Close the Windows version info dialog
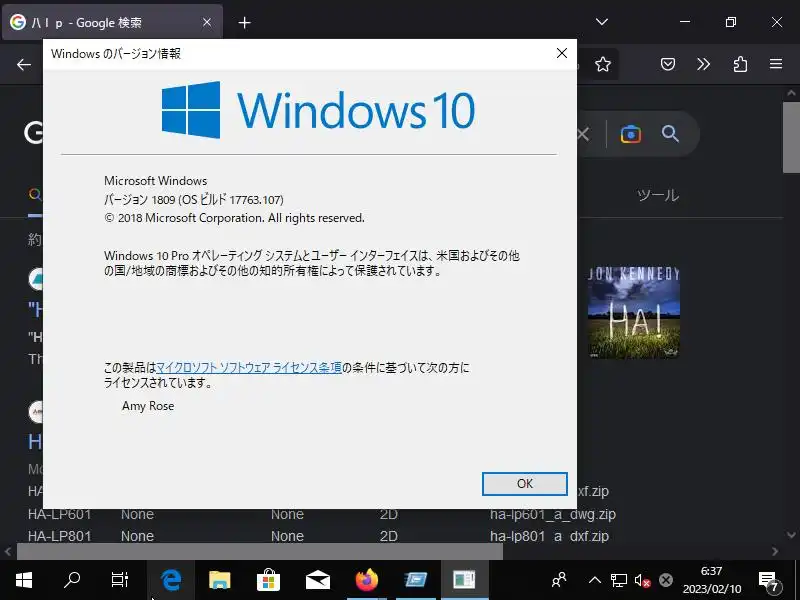The image size is (800, 600). click(x=562, y=53)
